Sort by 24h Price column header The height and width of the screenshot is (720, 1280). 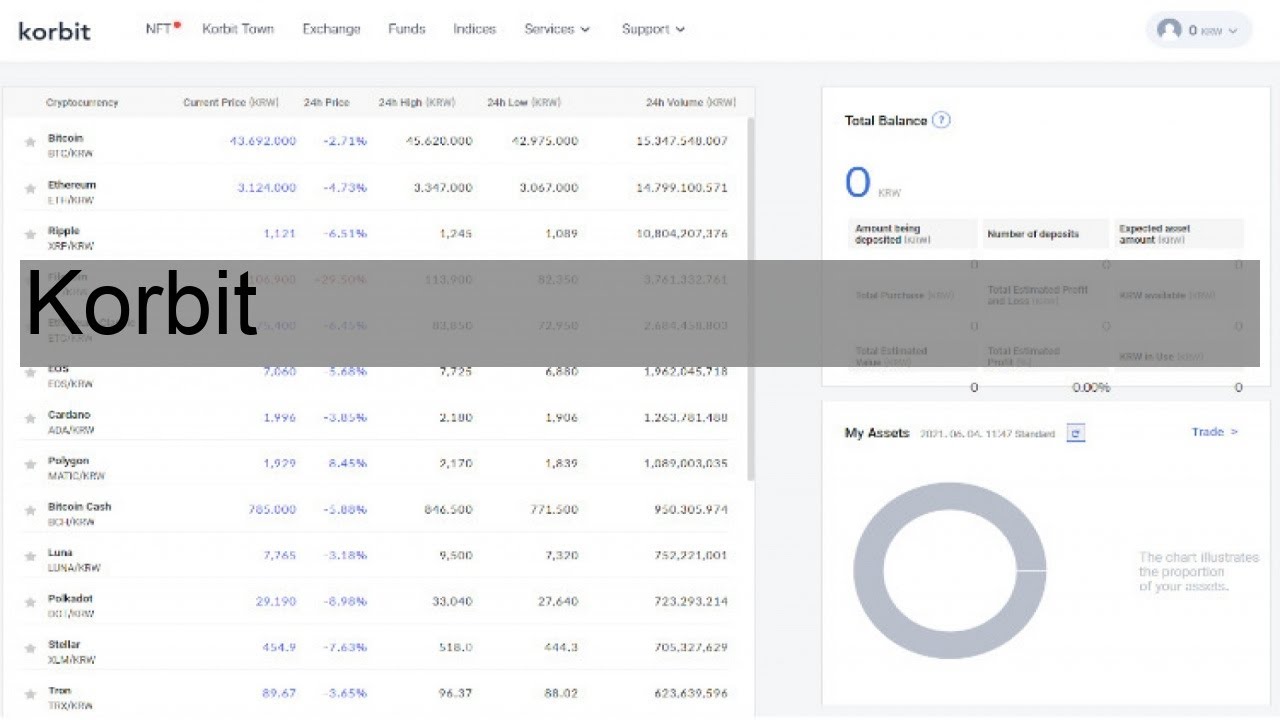pyautogui.click(x=327, y=103)
